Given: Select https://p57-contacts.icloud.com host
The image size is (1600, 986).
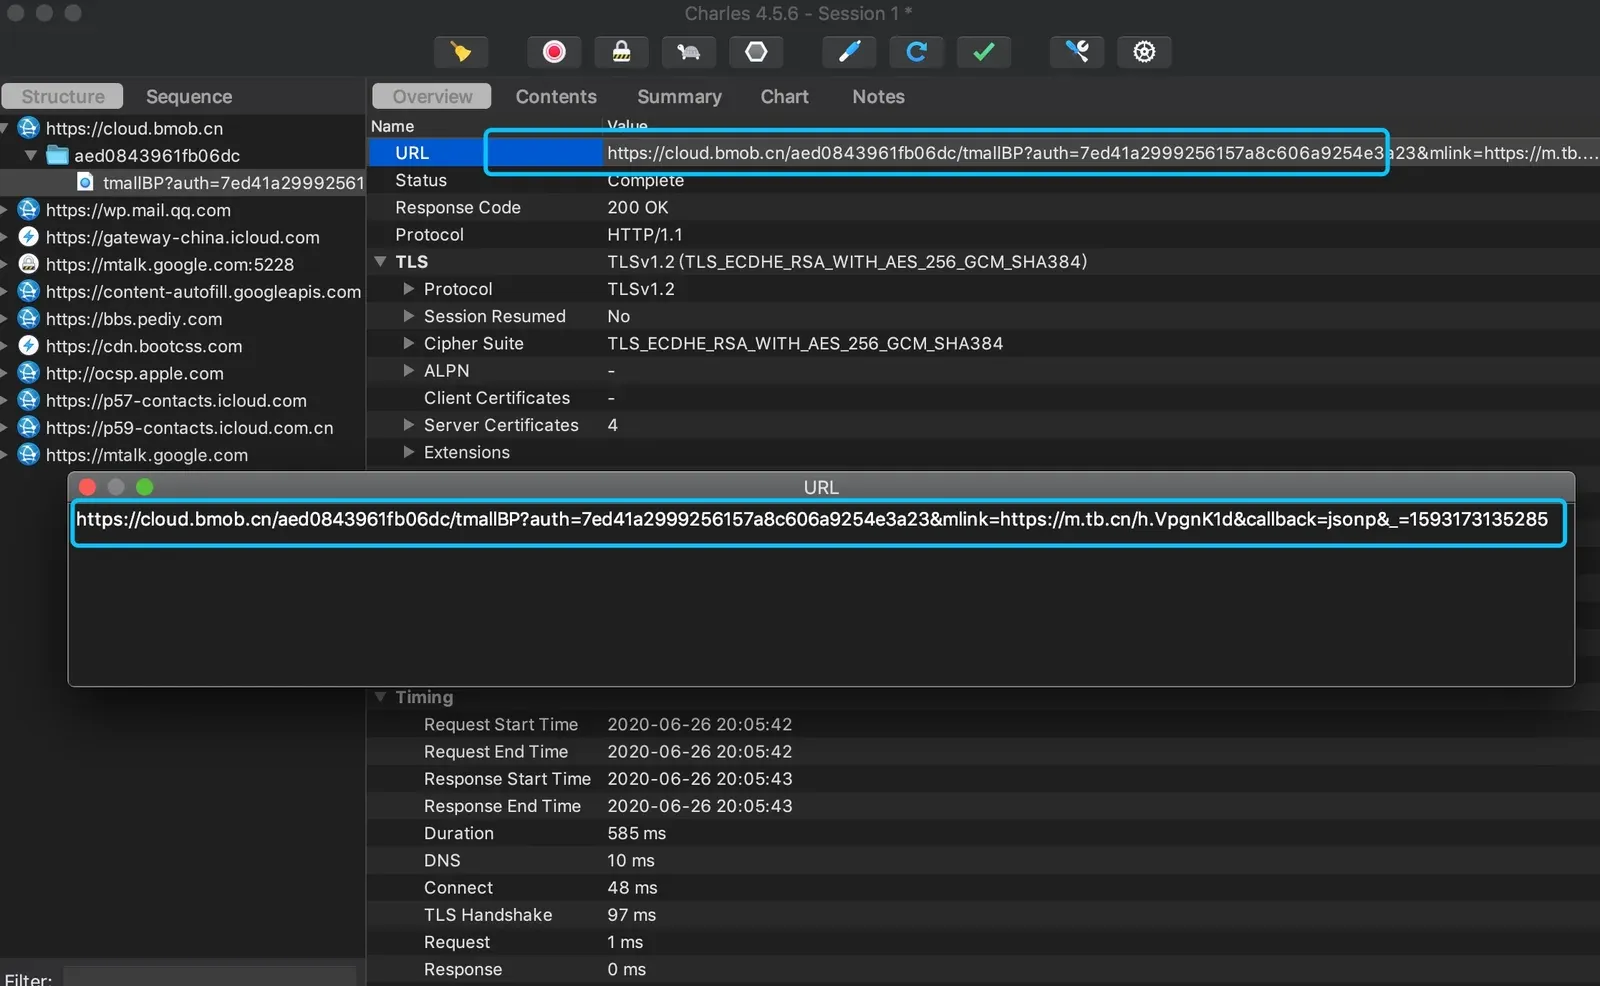Looking at the screenshot, I should point(176,400).
